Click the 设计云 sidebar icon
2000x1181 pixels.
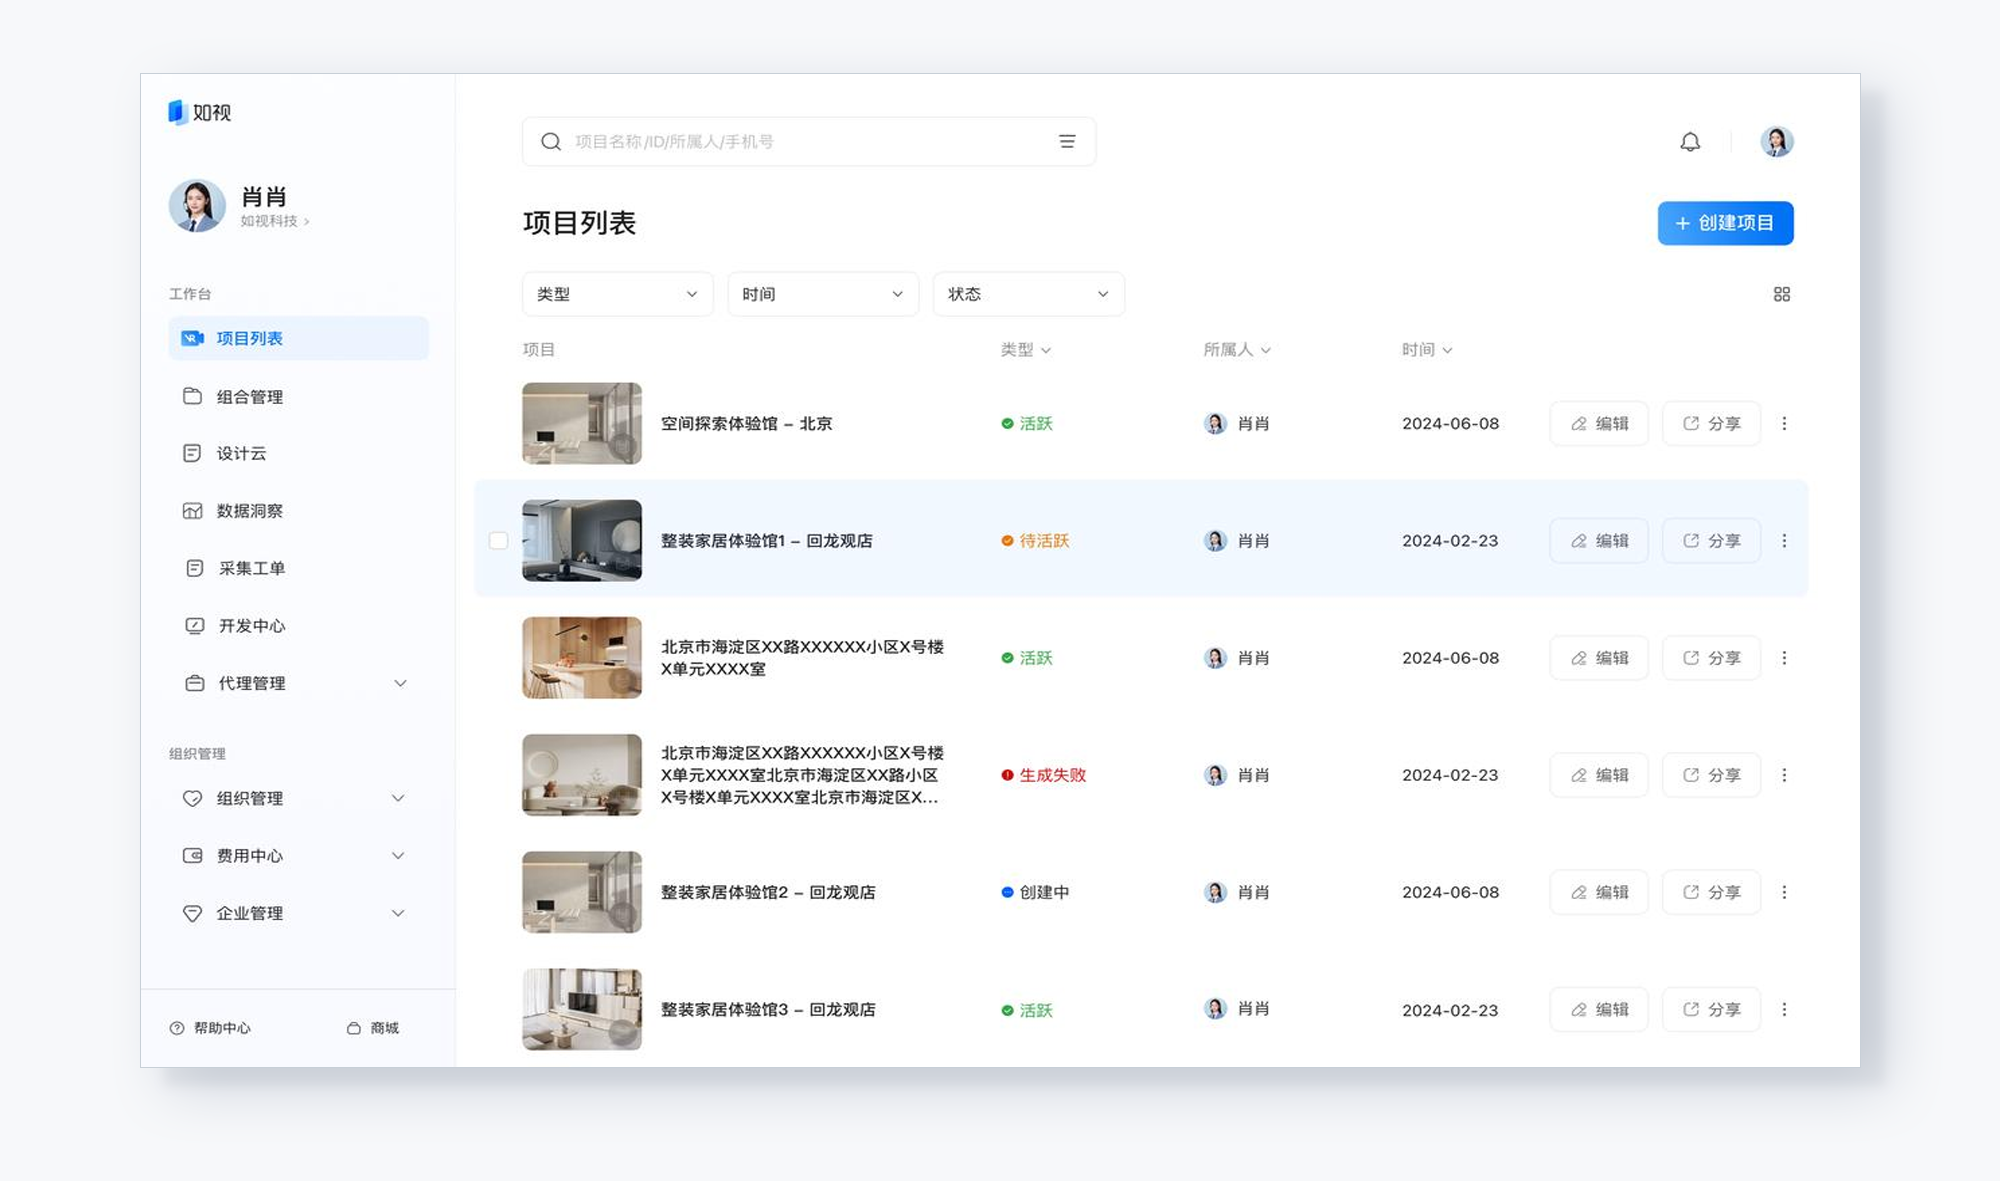pyautogui.click(x=192, y=453)
